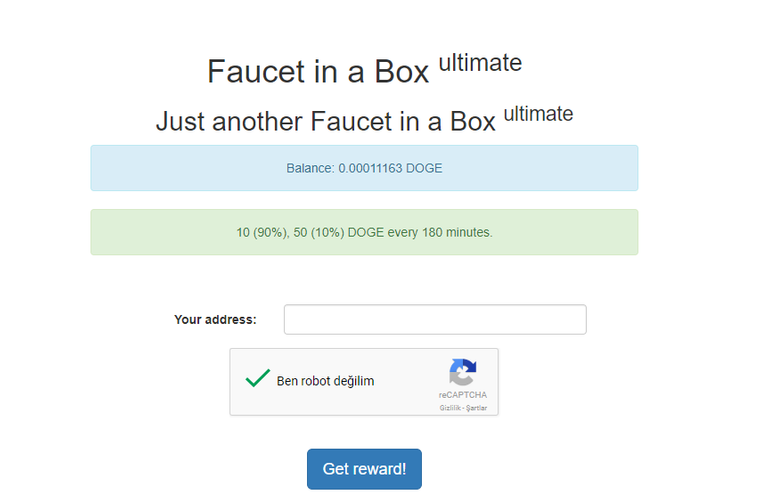Click the "Just another Faucet in a Box" subheading
The image size is (768, 503).
[326, 121]
